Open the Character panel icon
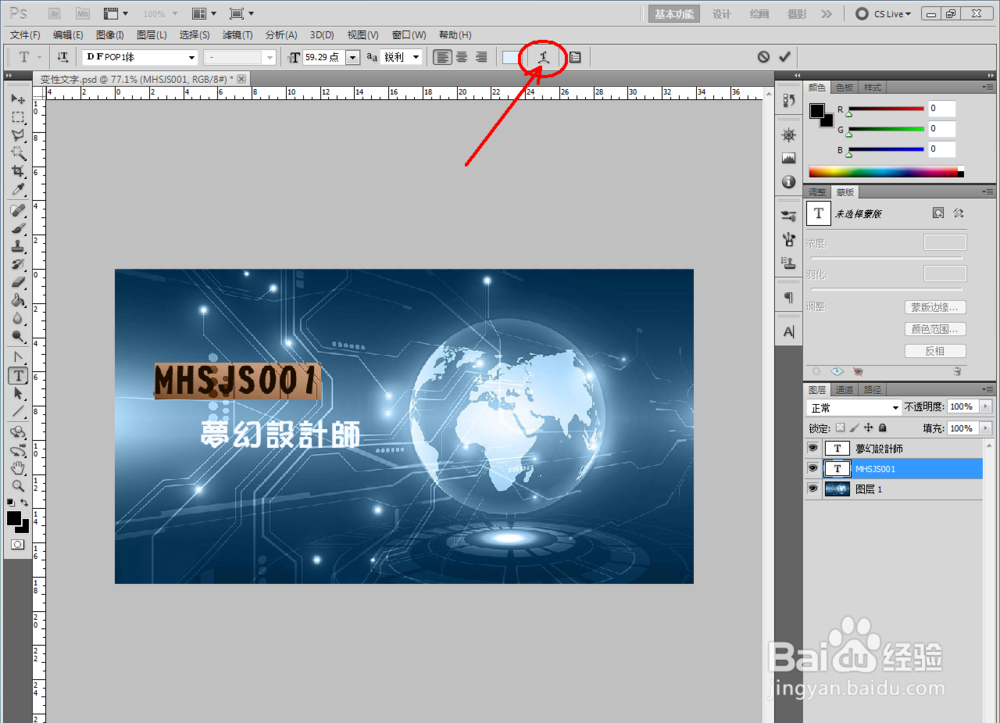 coord(789,332)
